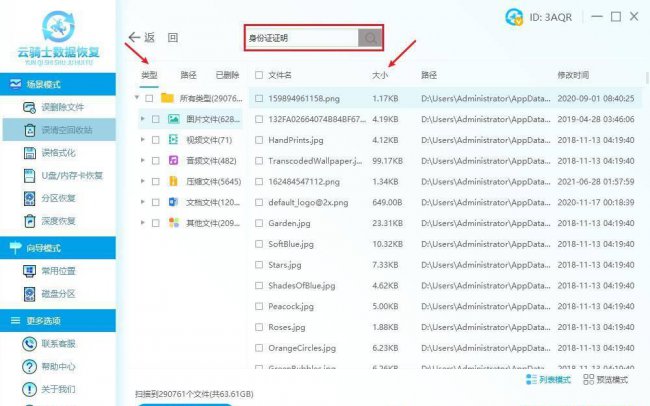Check the box for 159894961158.png
The image size is (650, 406).
(x=259, y=99)
